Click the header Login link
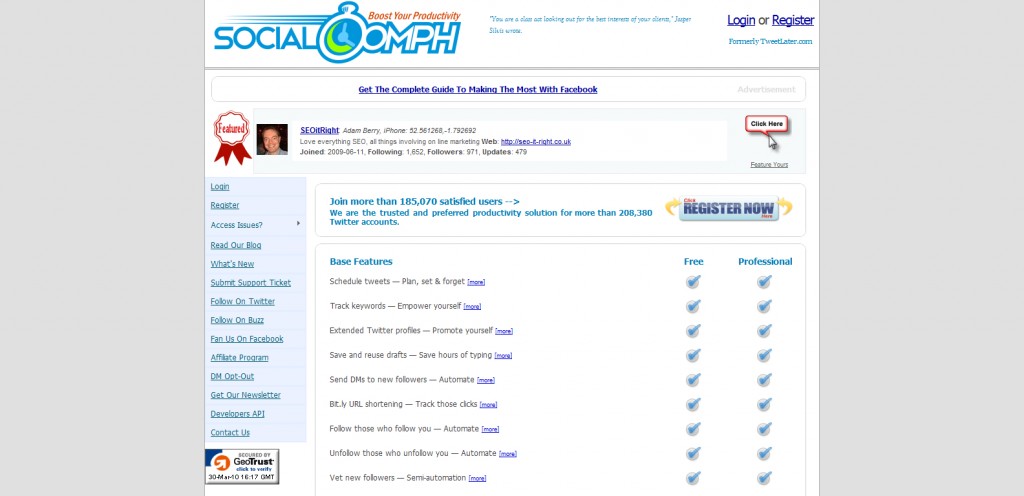The height and width of the screenshot is (496, 1024). (741, 20)
